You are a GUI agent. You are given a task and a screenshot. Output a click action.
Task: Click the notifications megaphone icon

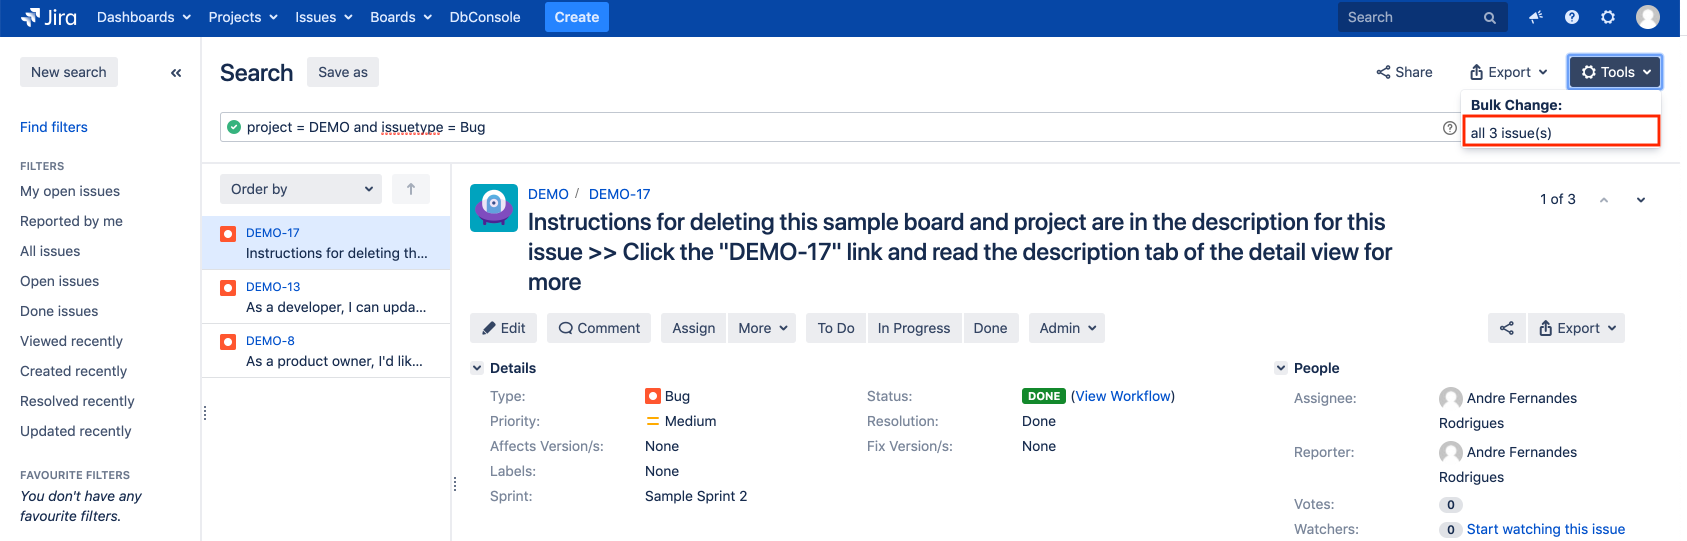[x=1535, y=17]
